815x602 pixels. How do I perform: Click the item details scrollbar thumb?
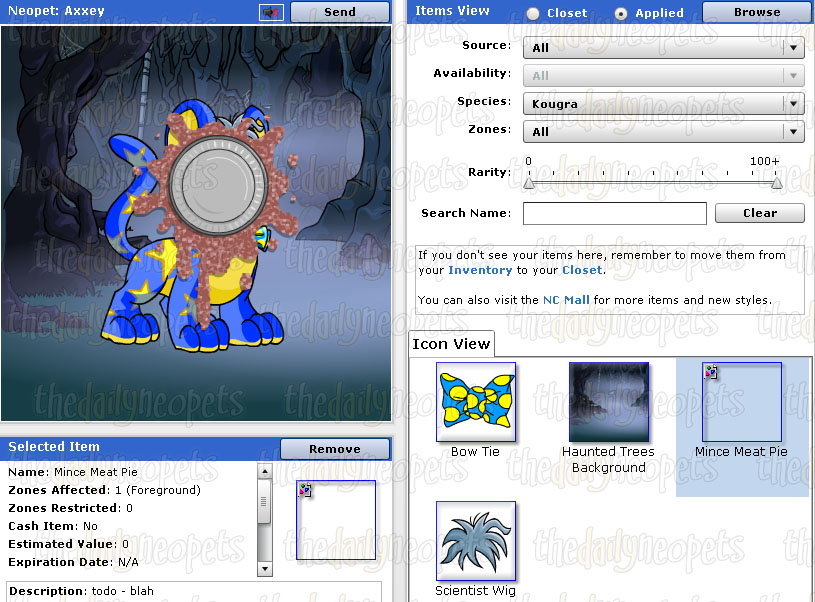click(x=264, y=502)
